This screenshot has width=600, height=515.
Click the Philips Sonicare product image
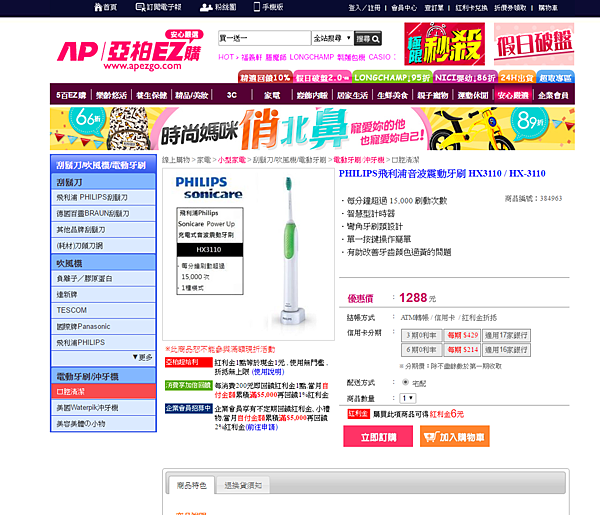[x=248, y=254]
